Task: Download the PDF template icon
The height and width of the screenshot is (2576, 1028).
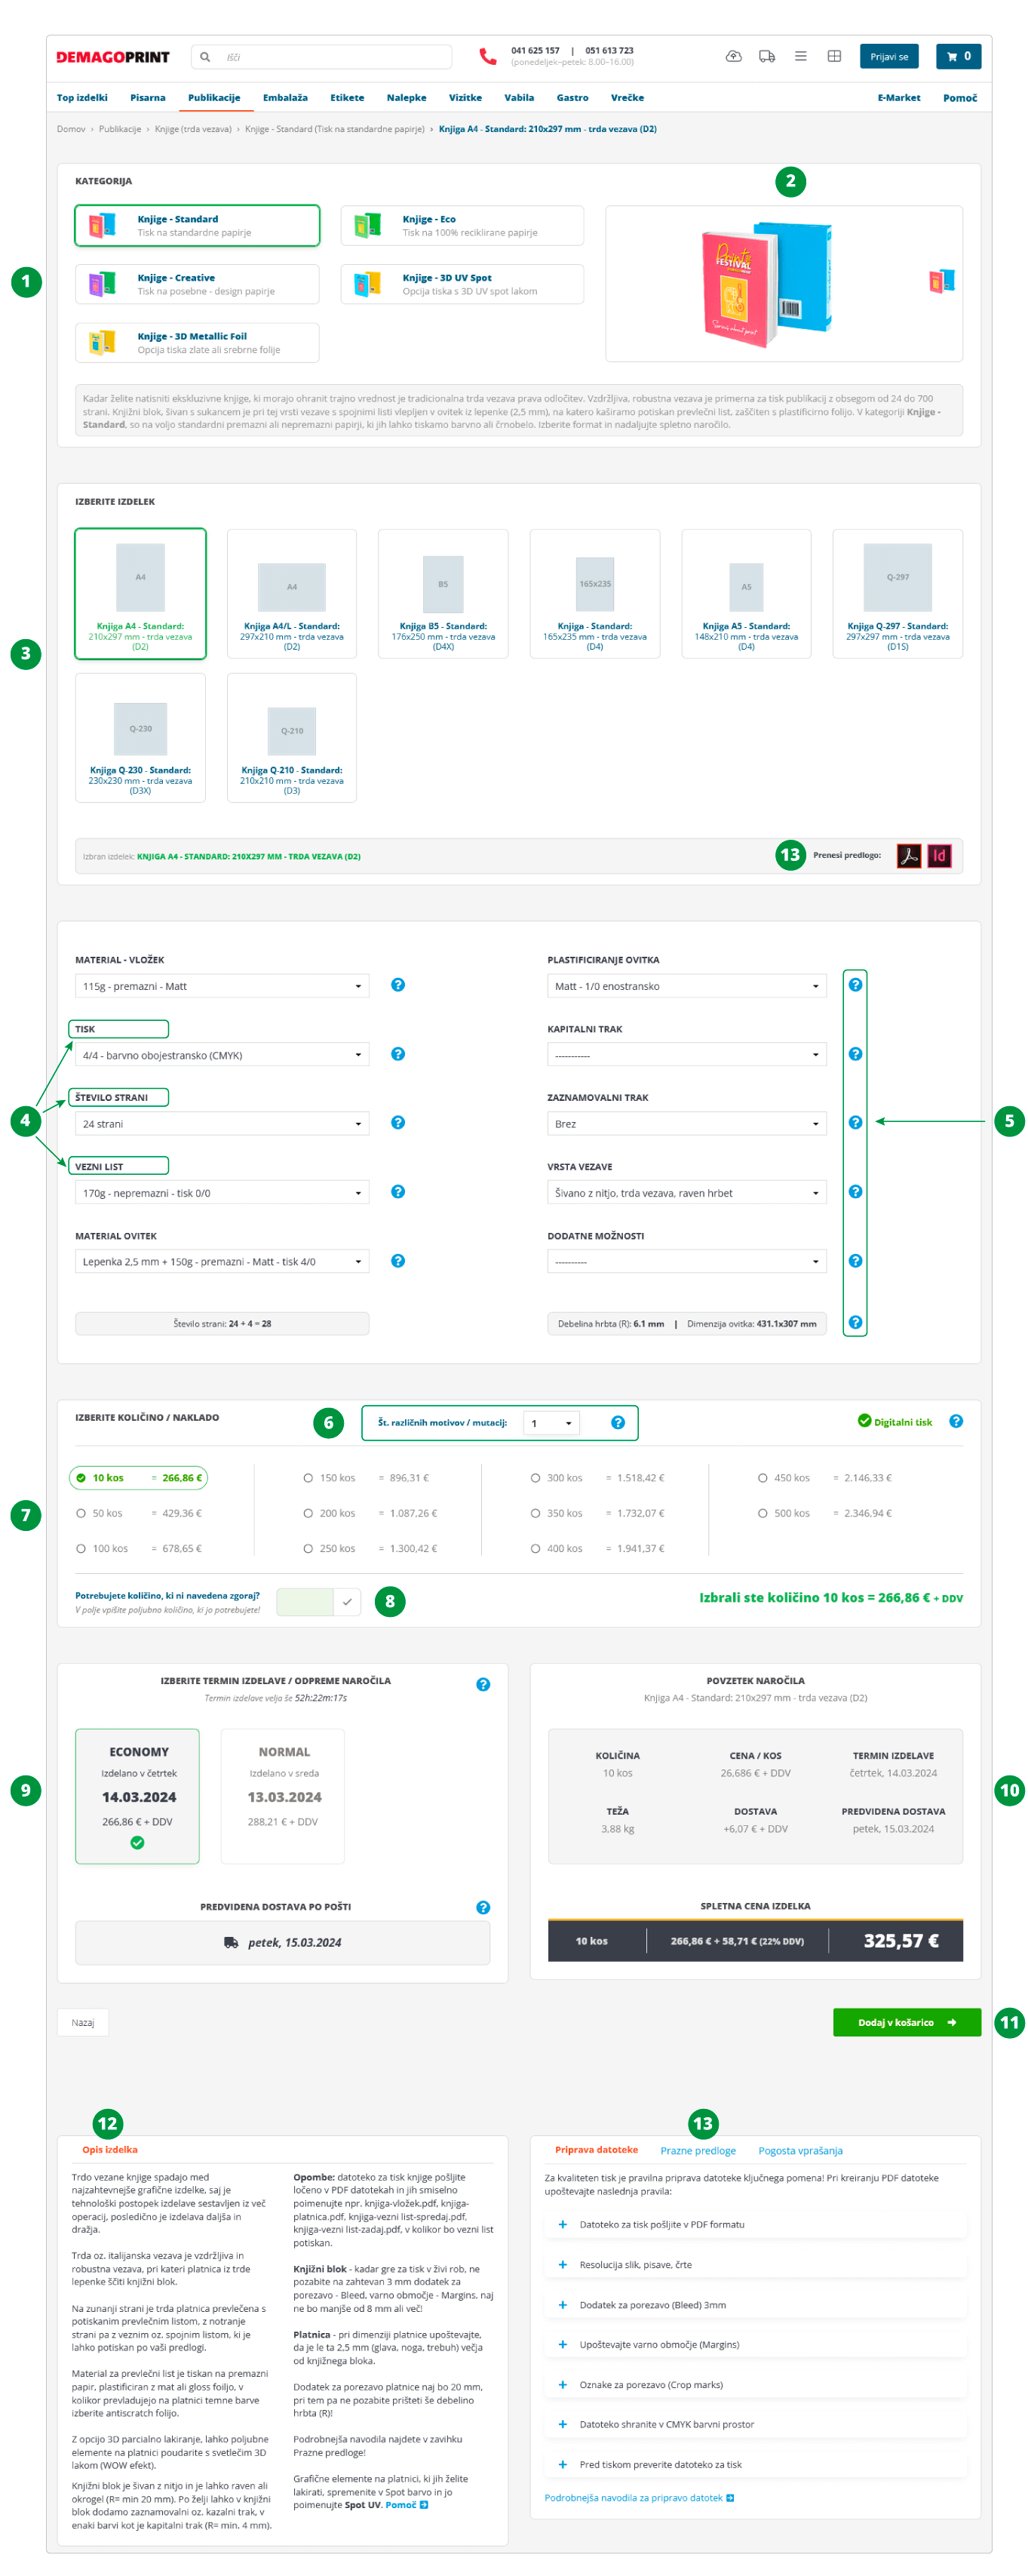Action: pyautogui.click(x=908, y=856)
